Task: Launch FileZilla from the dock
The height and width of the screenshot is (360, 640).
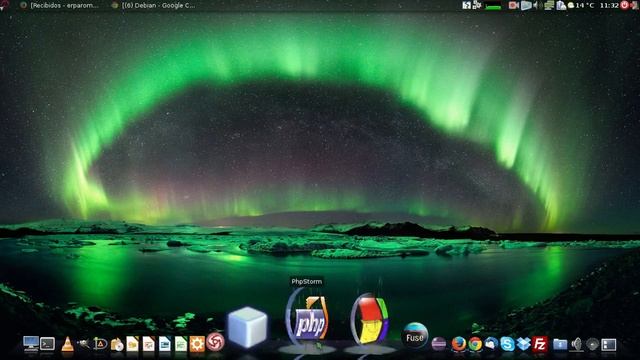Action: (540, 344)
